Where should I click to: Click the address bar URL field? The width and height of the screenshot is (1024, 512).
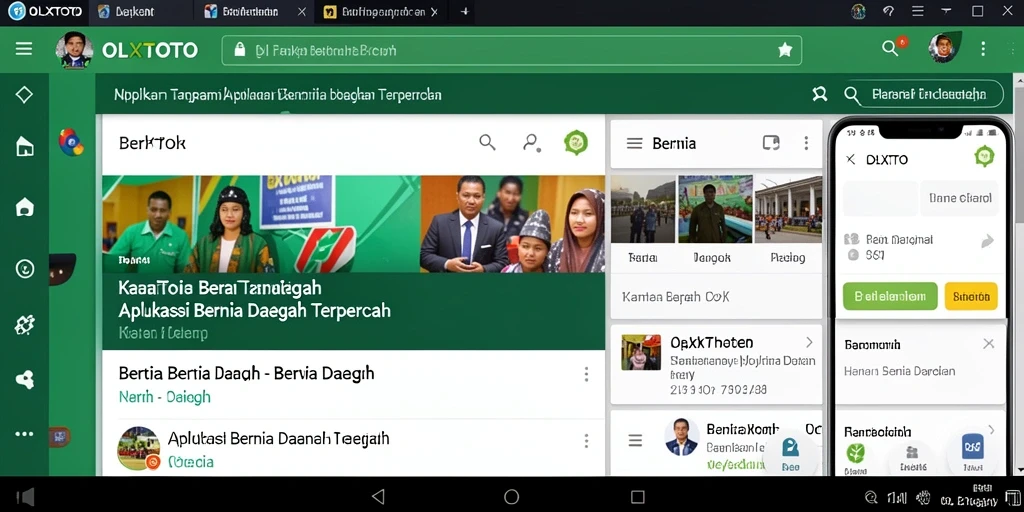pyautogui.click(x=511, y=50)
